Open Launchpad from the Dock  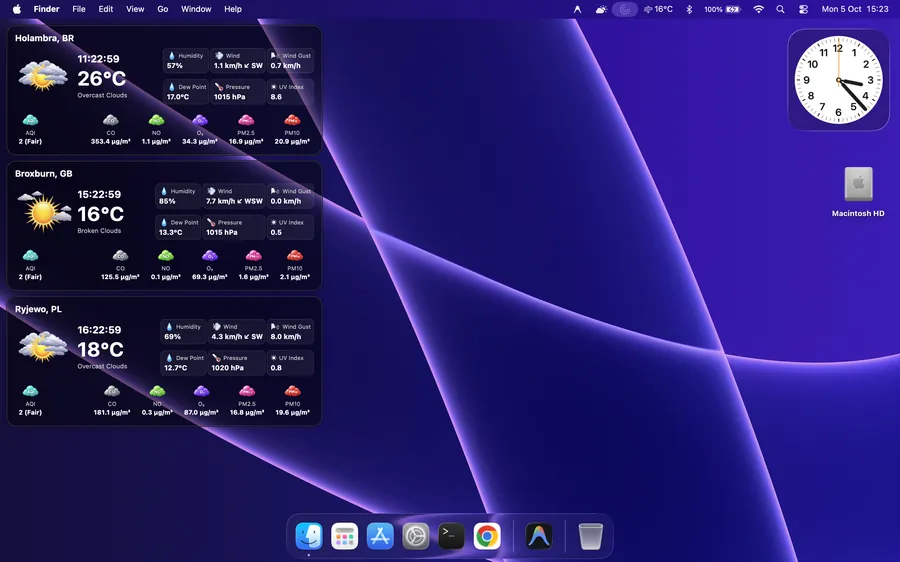point(344,536)
